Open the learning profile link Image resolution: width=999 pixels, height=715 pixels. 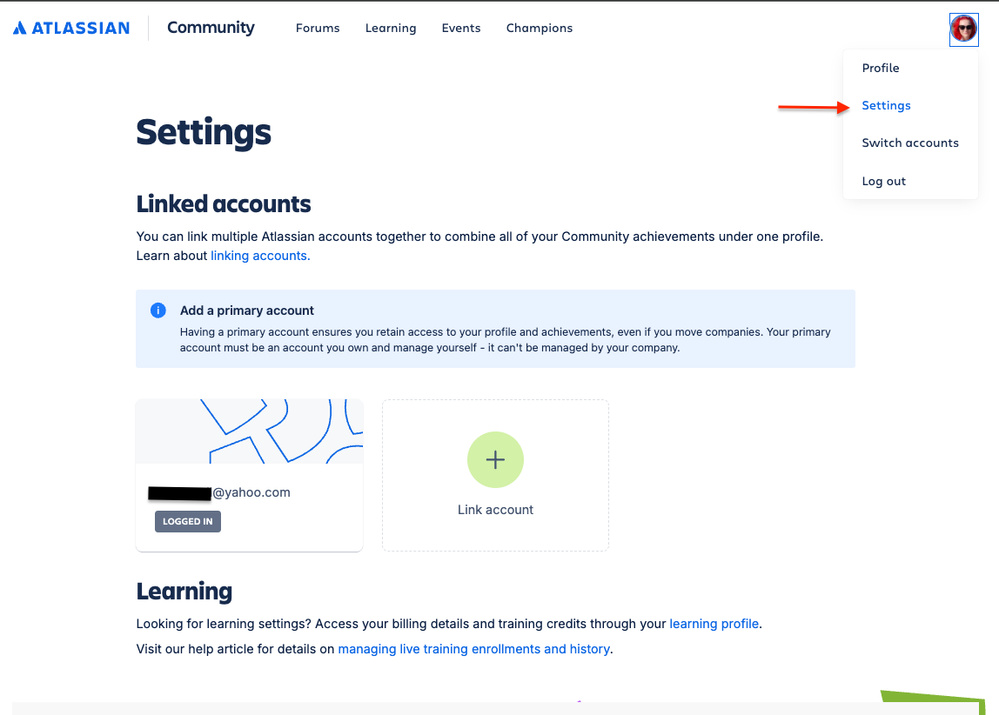[714, 623]
